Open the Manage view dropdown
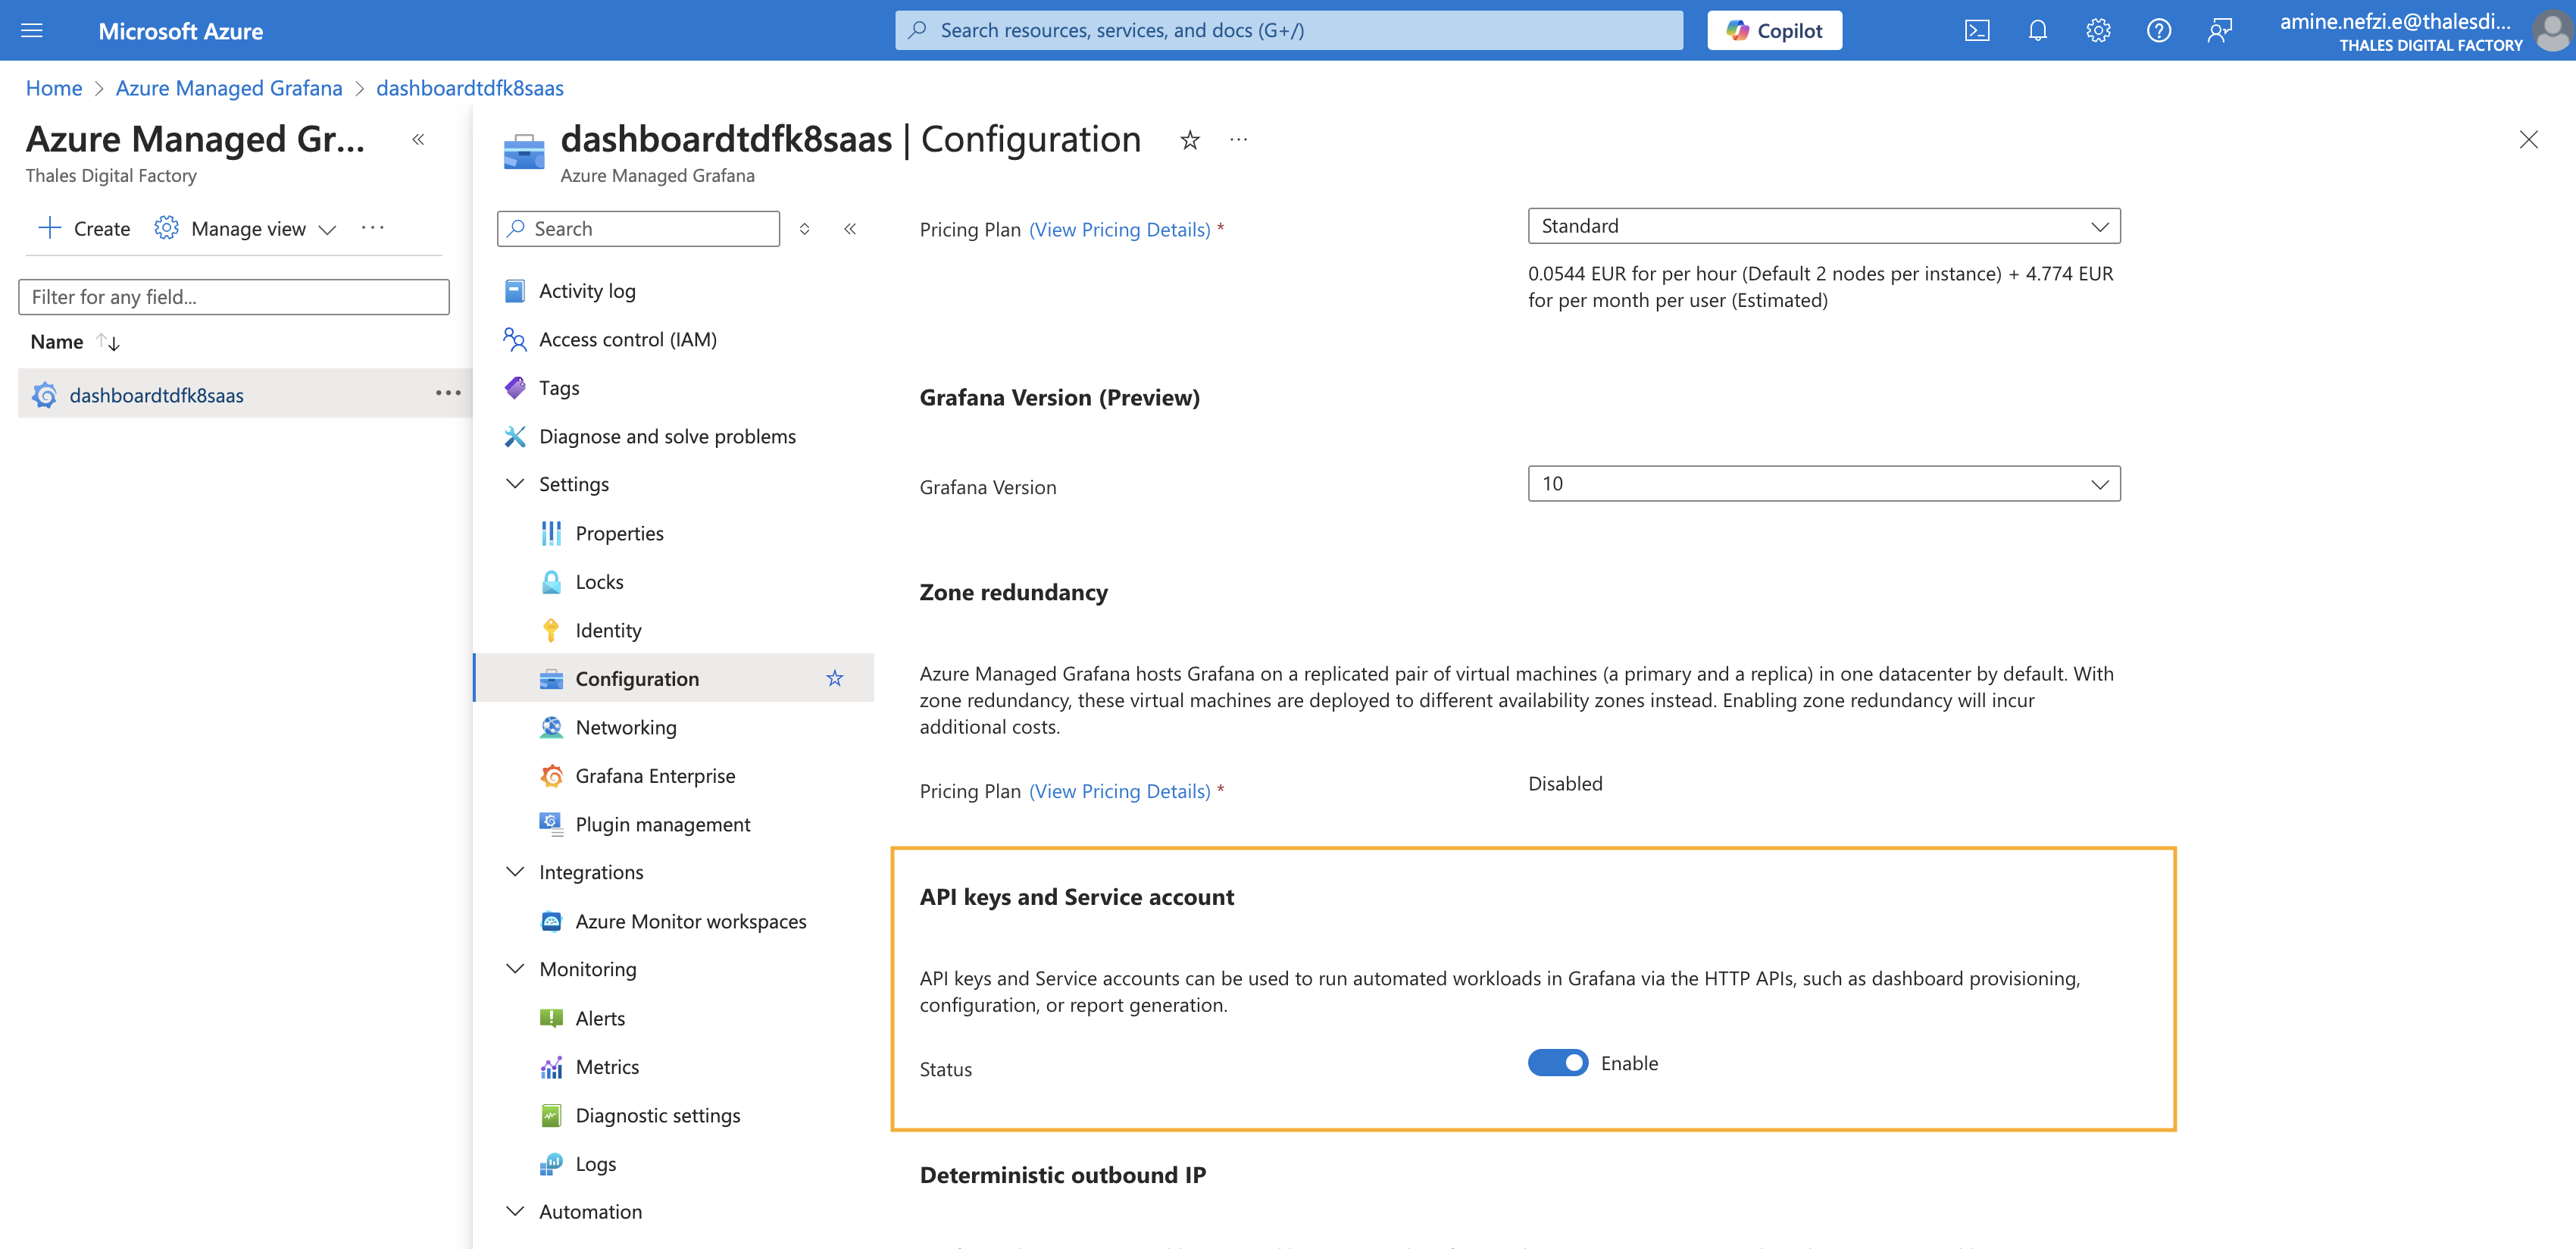 (x=246, y=228)
